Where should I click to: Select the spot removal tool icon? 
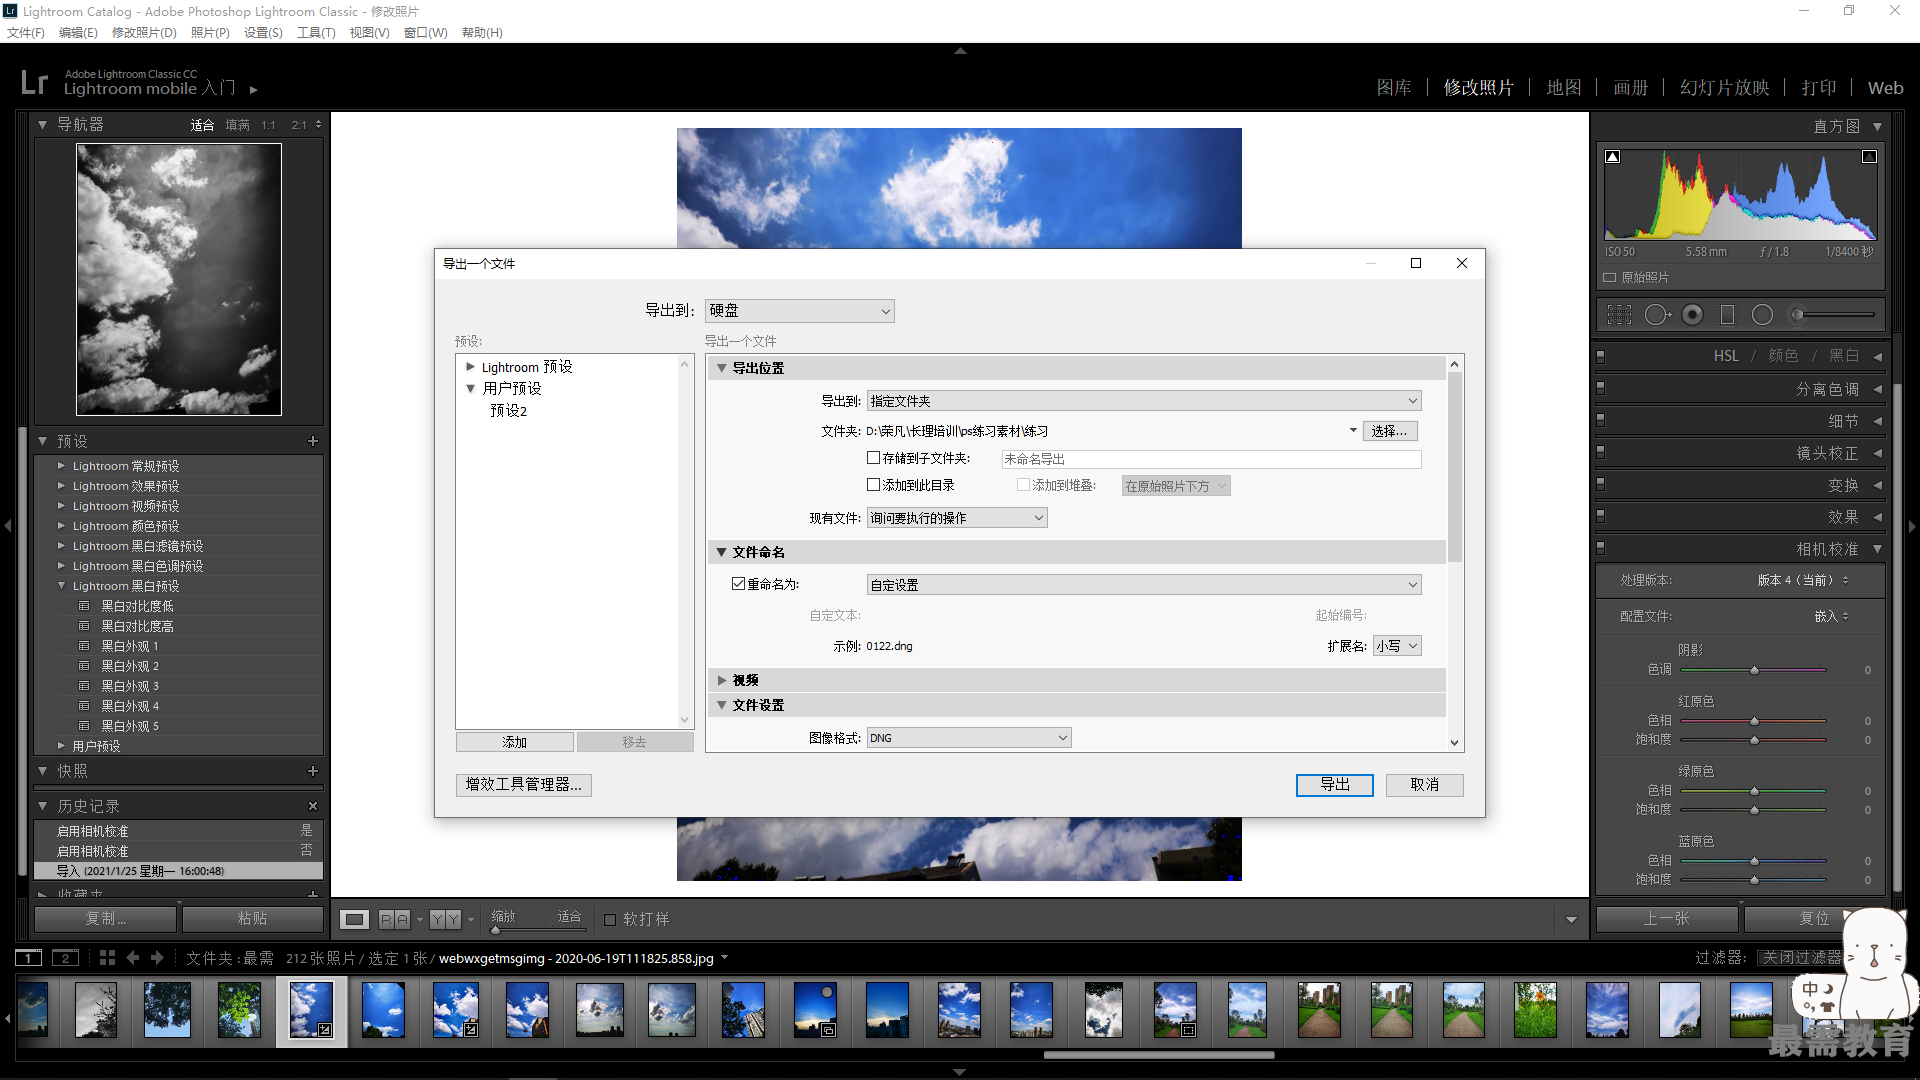(x=1657, y=315)
